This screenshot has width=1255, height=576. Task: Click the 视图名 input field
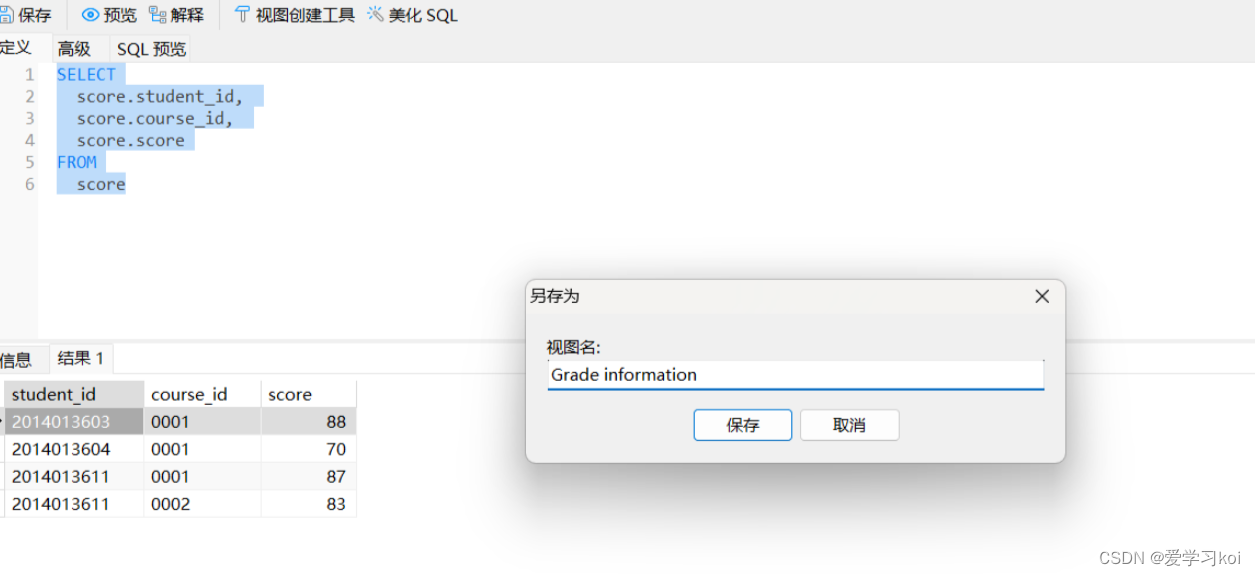796,375
